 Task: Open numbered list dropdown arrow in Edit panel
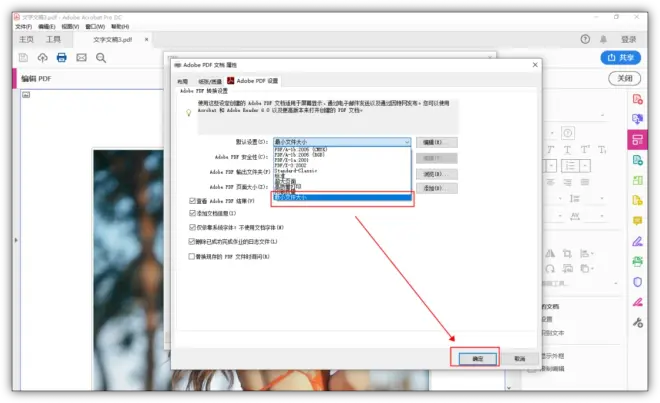point(585,166)
